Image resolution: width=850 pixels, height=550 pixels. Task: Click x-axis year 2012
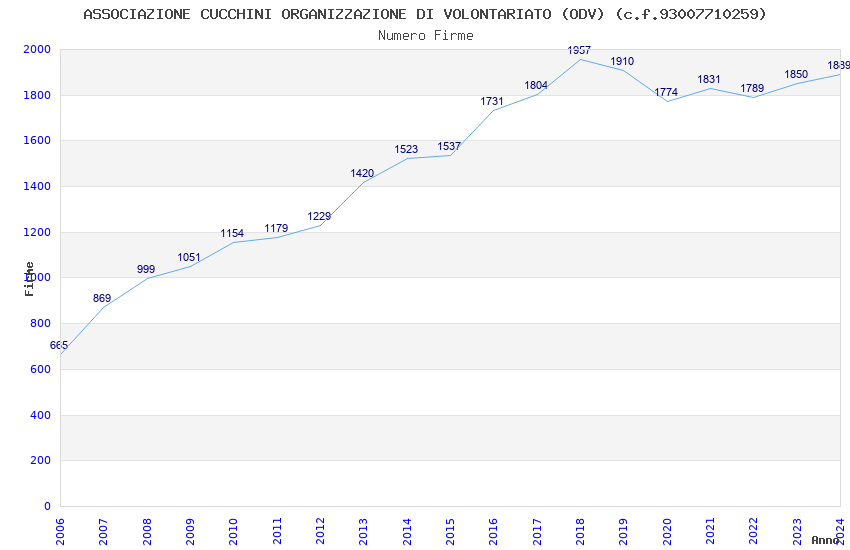(x=320, y=532)
